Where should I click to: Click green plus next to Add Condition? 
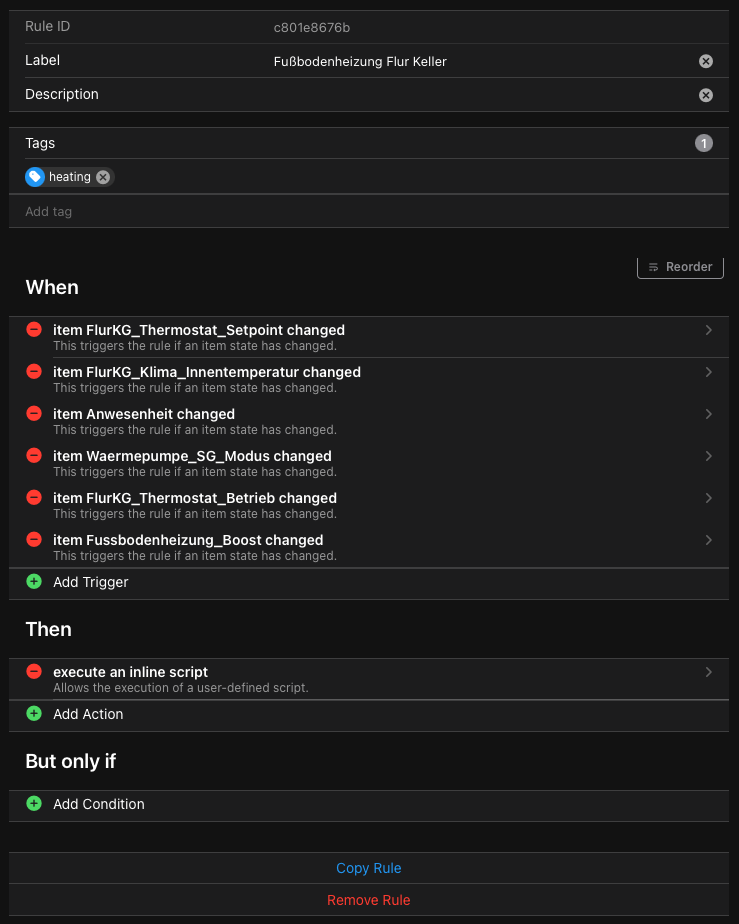34,804
